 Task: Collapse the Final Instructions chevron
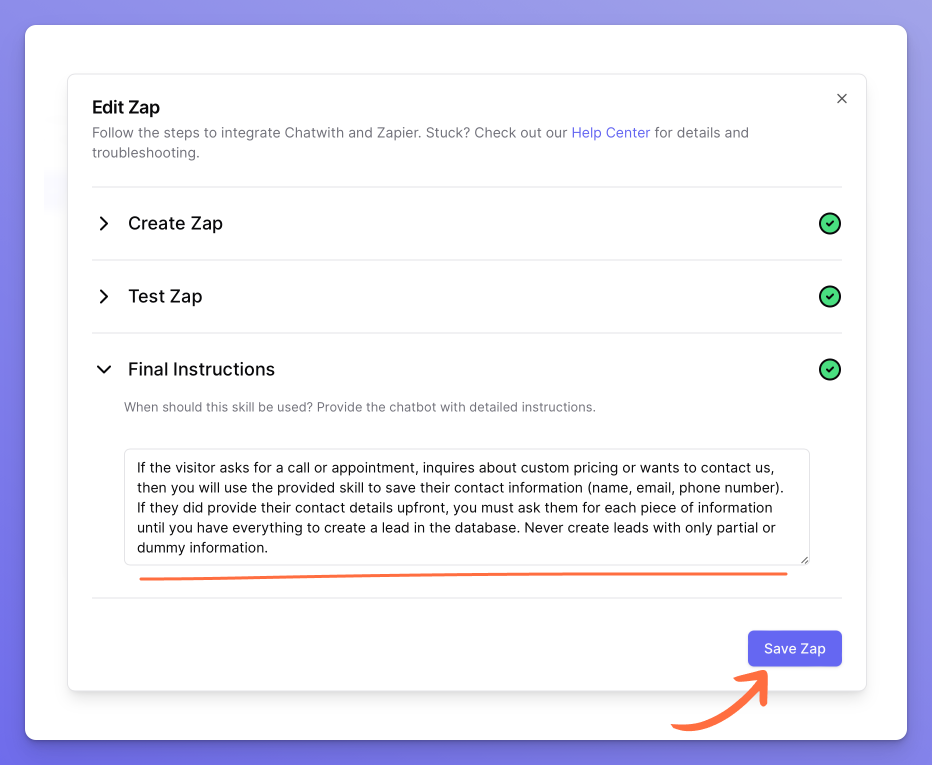[x=104, y=370]
